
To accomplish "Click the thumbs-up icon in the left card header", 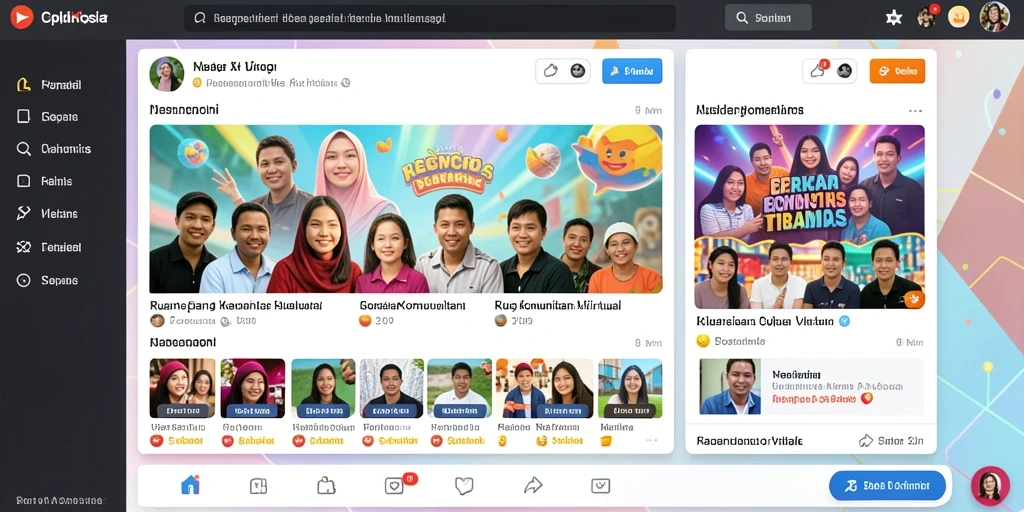I will (x=551, y=71).
